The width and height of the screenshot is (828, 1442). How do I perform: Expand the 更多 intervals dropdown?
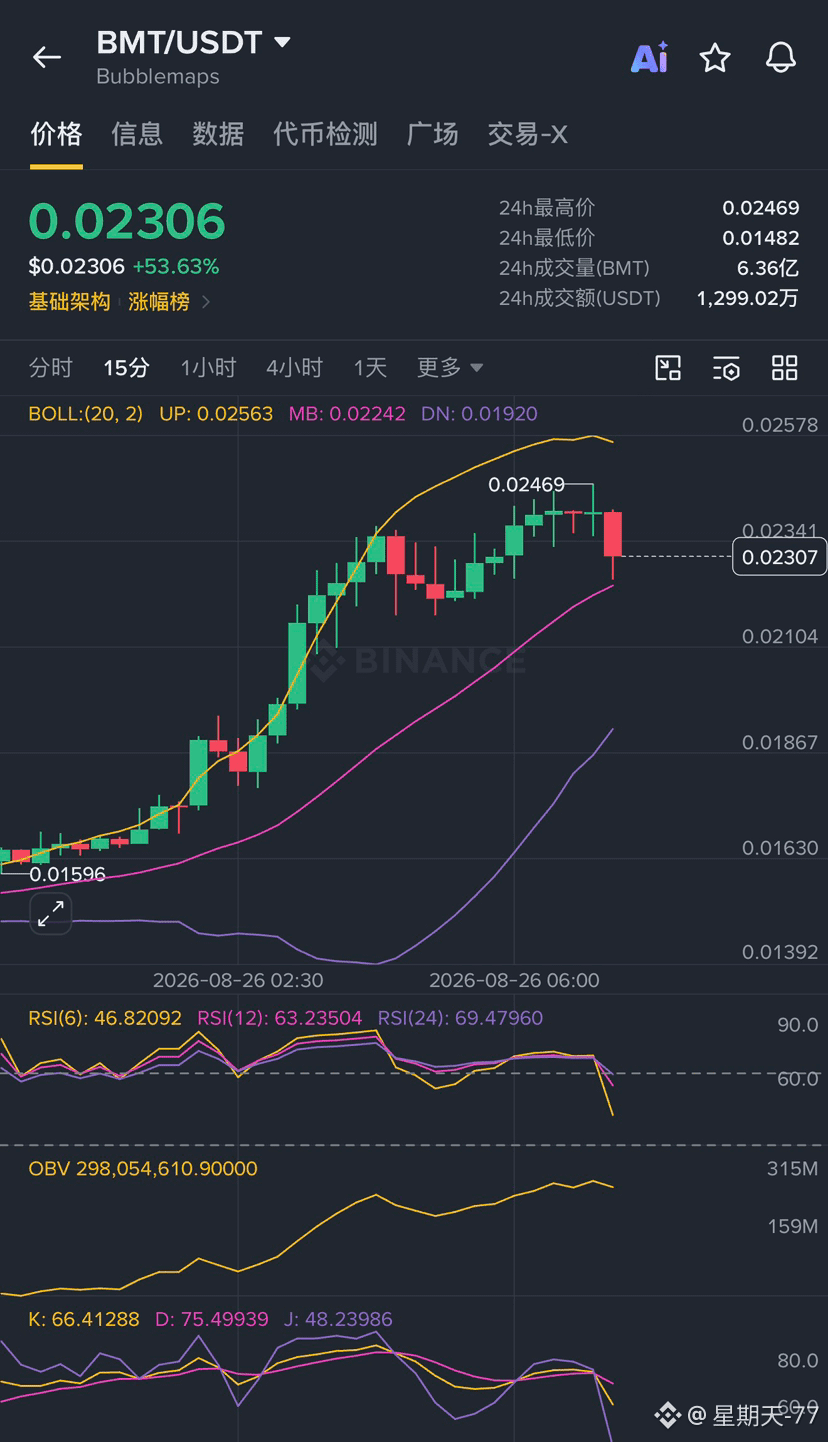(x=450, y=368)
